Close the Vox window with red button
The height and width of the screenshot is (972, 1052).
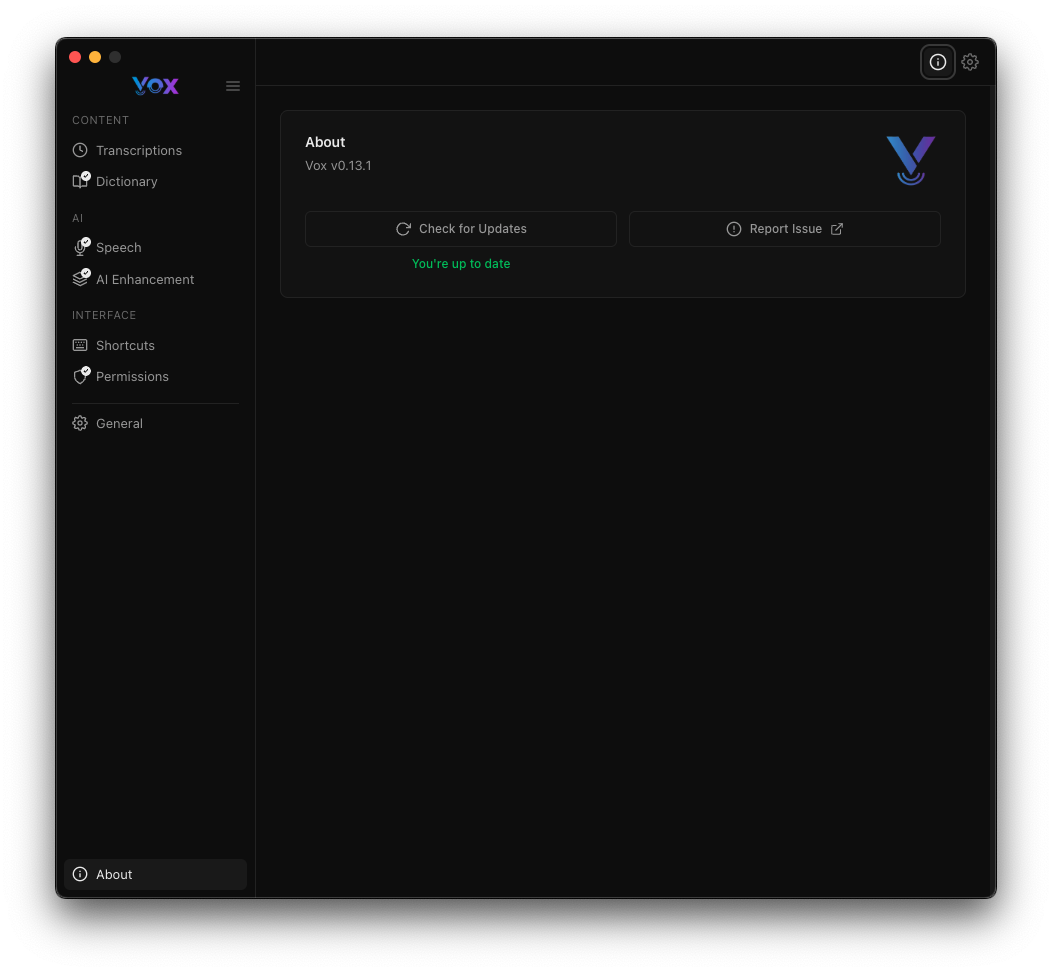click(x=75, y=57)
